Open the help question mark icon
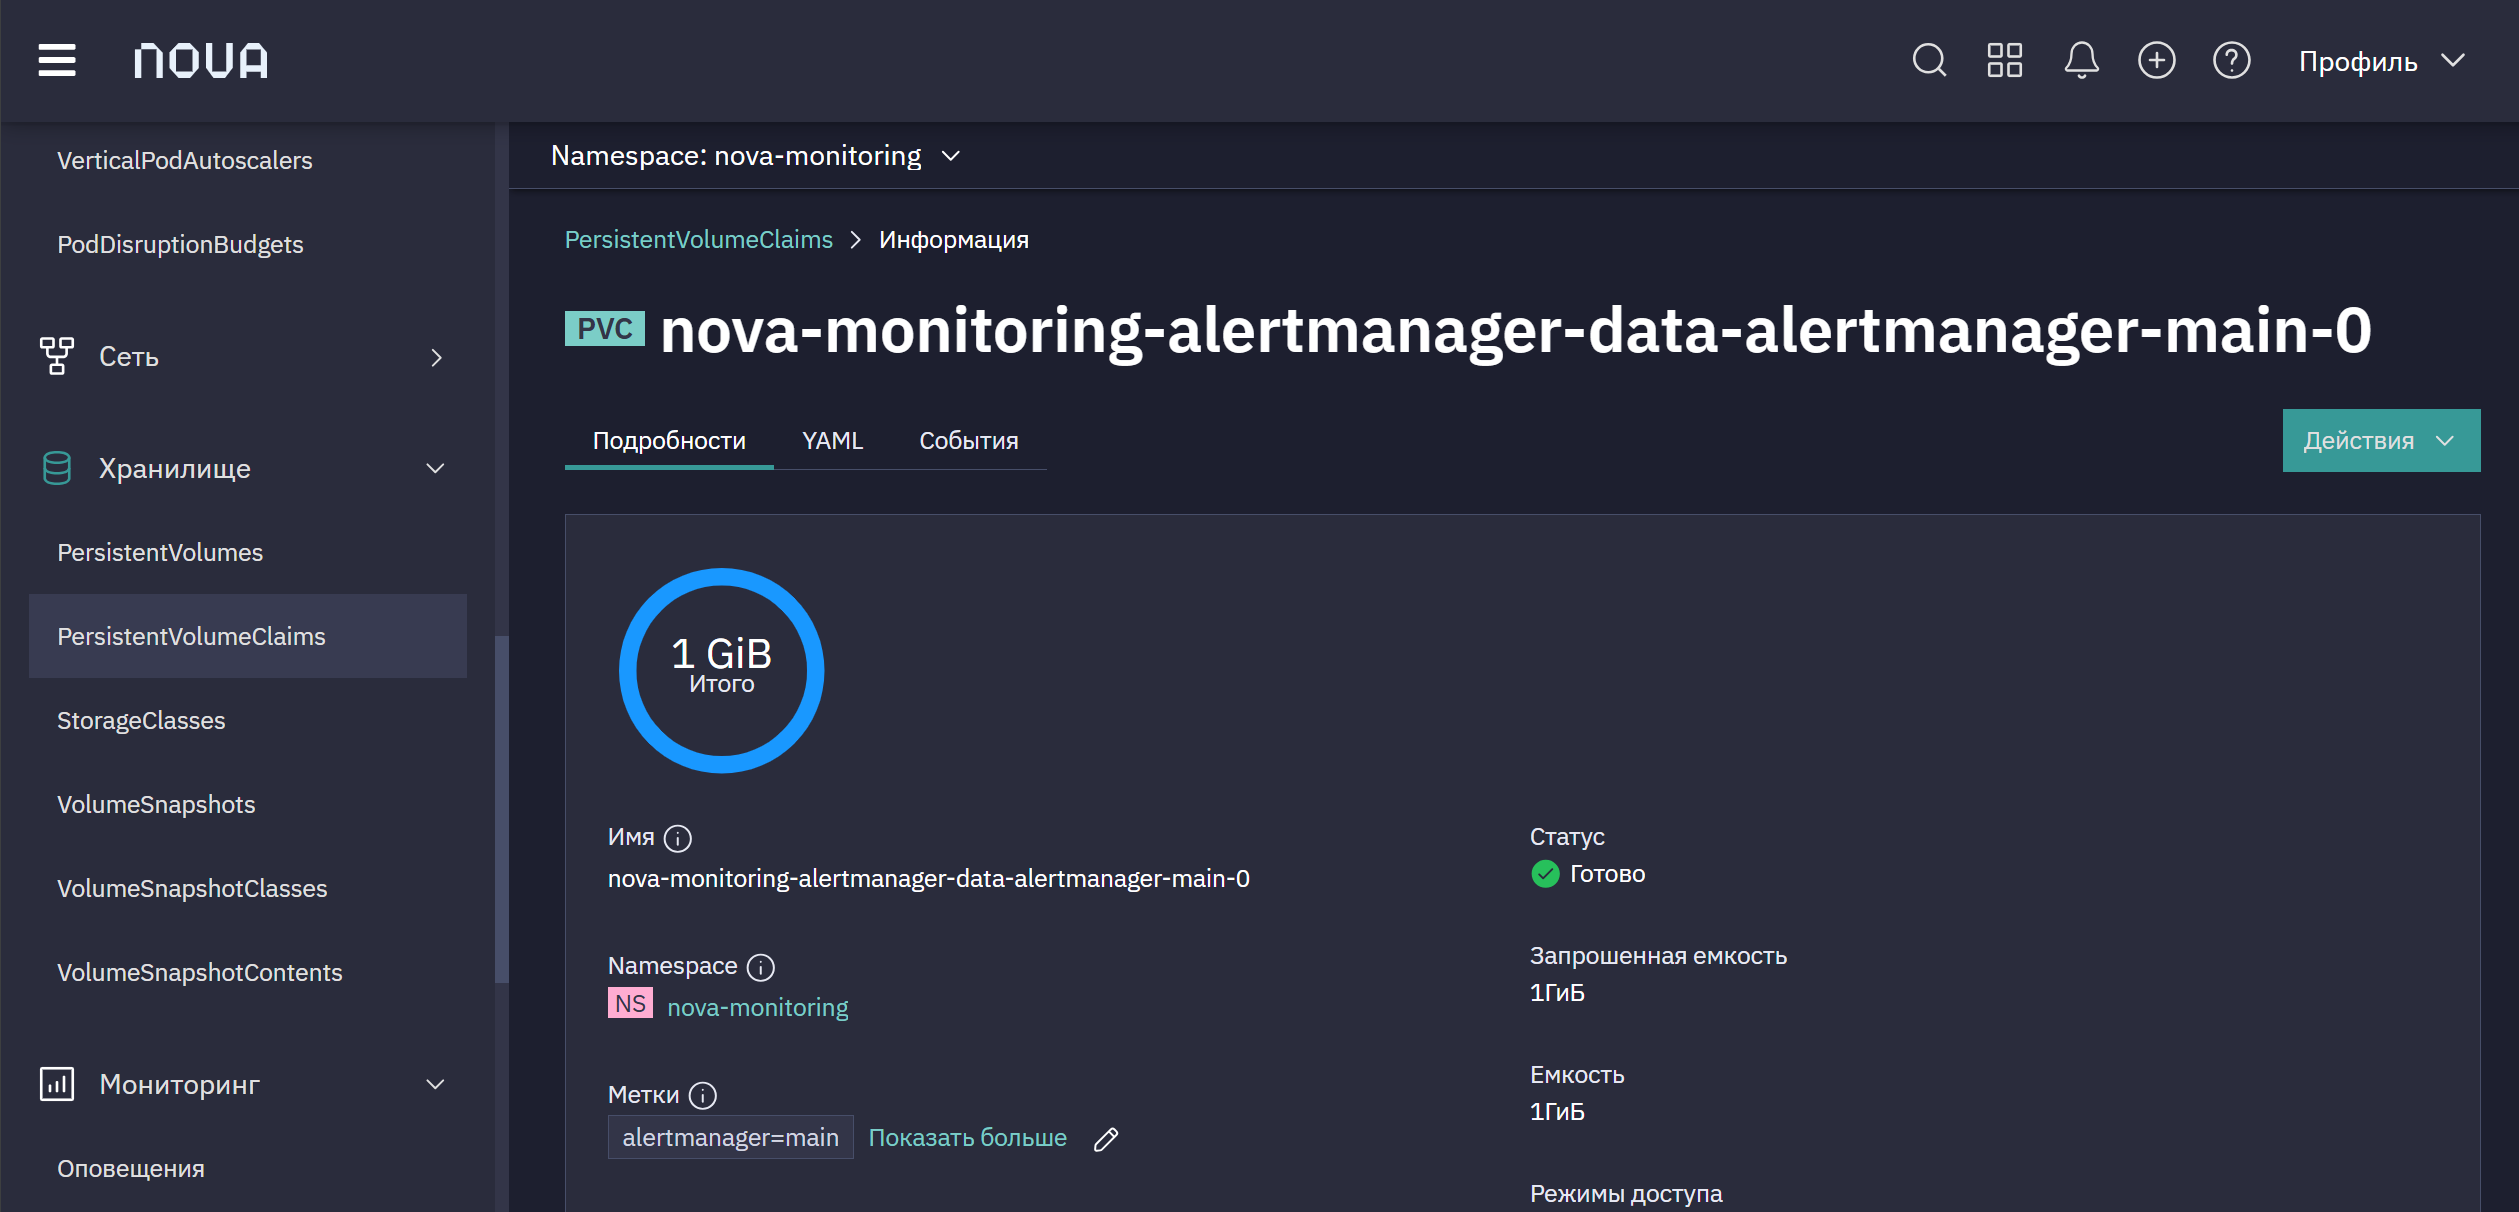 2231,60
